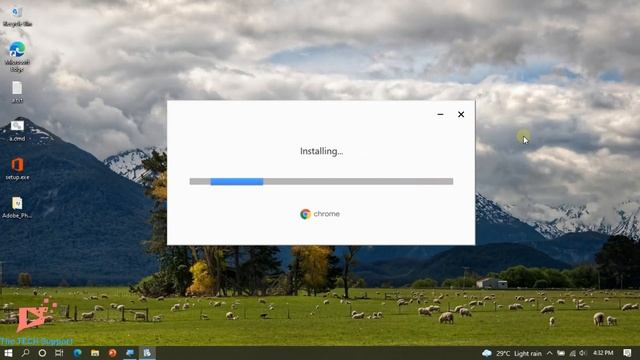Open File Explorer from taskbar
The height and width of the screenshot is (360, 640).
[x=95, y=353]
